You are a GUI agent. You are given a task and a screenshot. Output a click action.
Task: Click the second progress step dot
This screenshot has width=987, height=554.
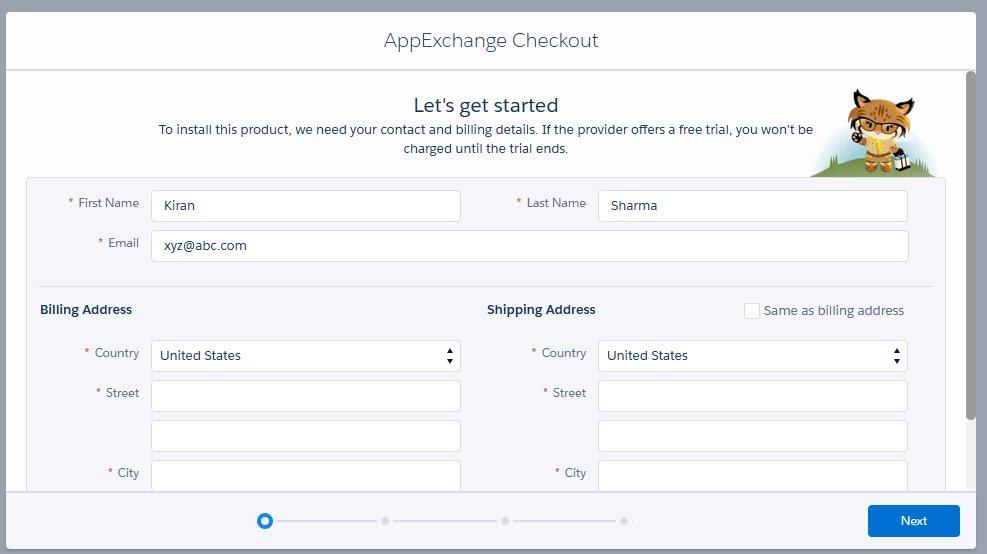click(385, 521)
